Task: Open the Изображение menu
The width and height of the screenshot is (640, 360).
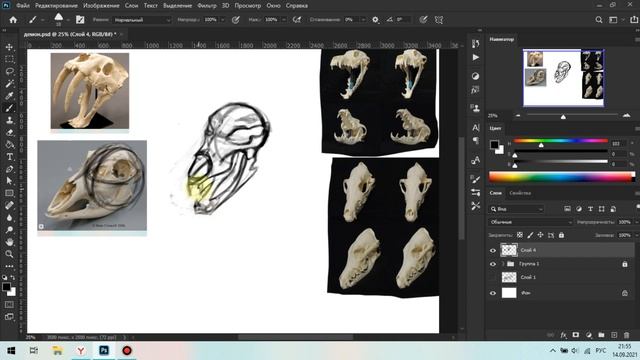Action: click(101, 6)
